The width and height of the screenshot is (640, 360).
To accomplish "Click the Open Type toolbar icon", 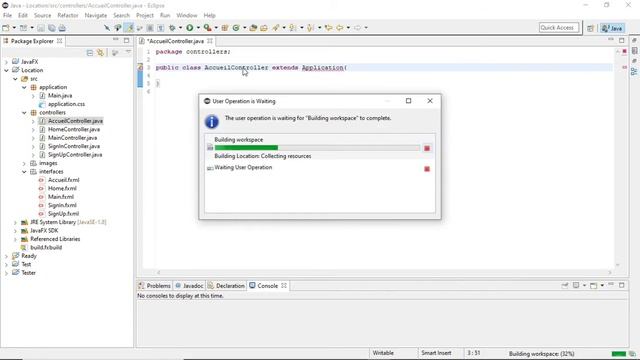I will click(x=253, y=28).
